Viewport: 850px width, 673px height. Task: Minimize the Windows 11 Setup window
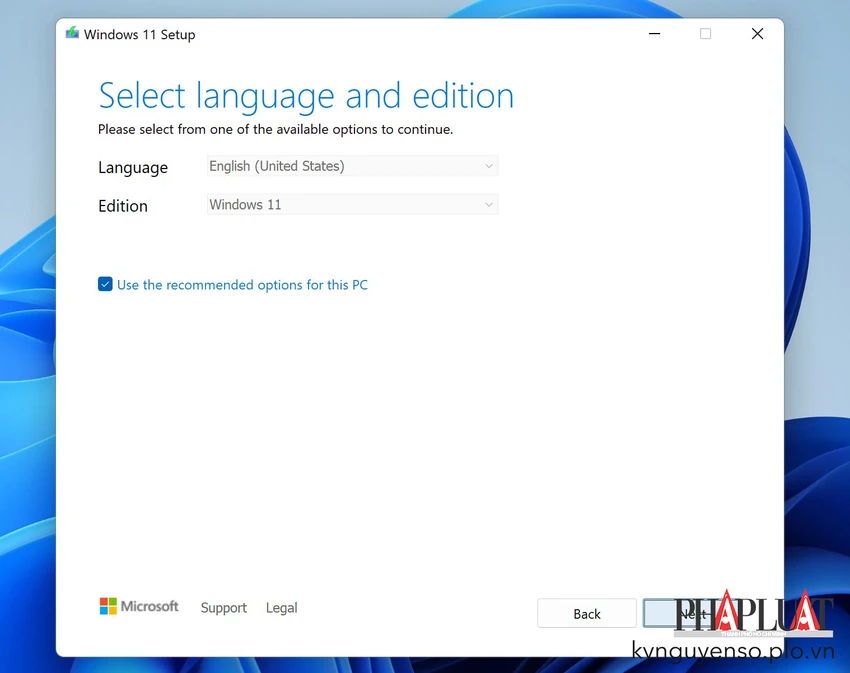coord(654,34)
